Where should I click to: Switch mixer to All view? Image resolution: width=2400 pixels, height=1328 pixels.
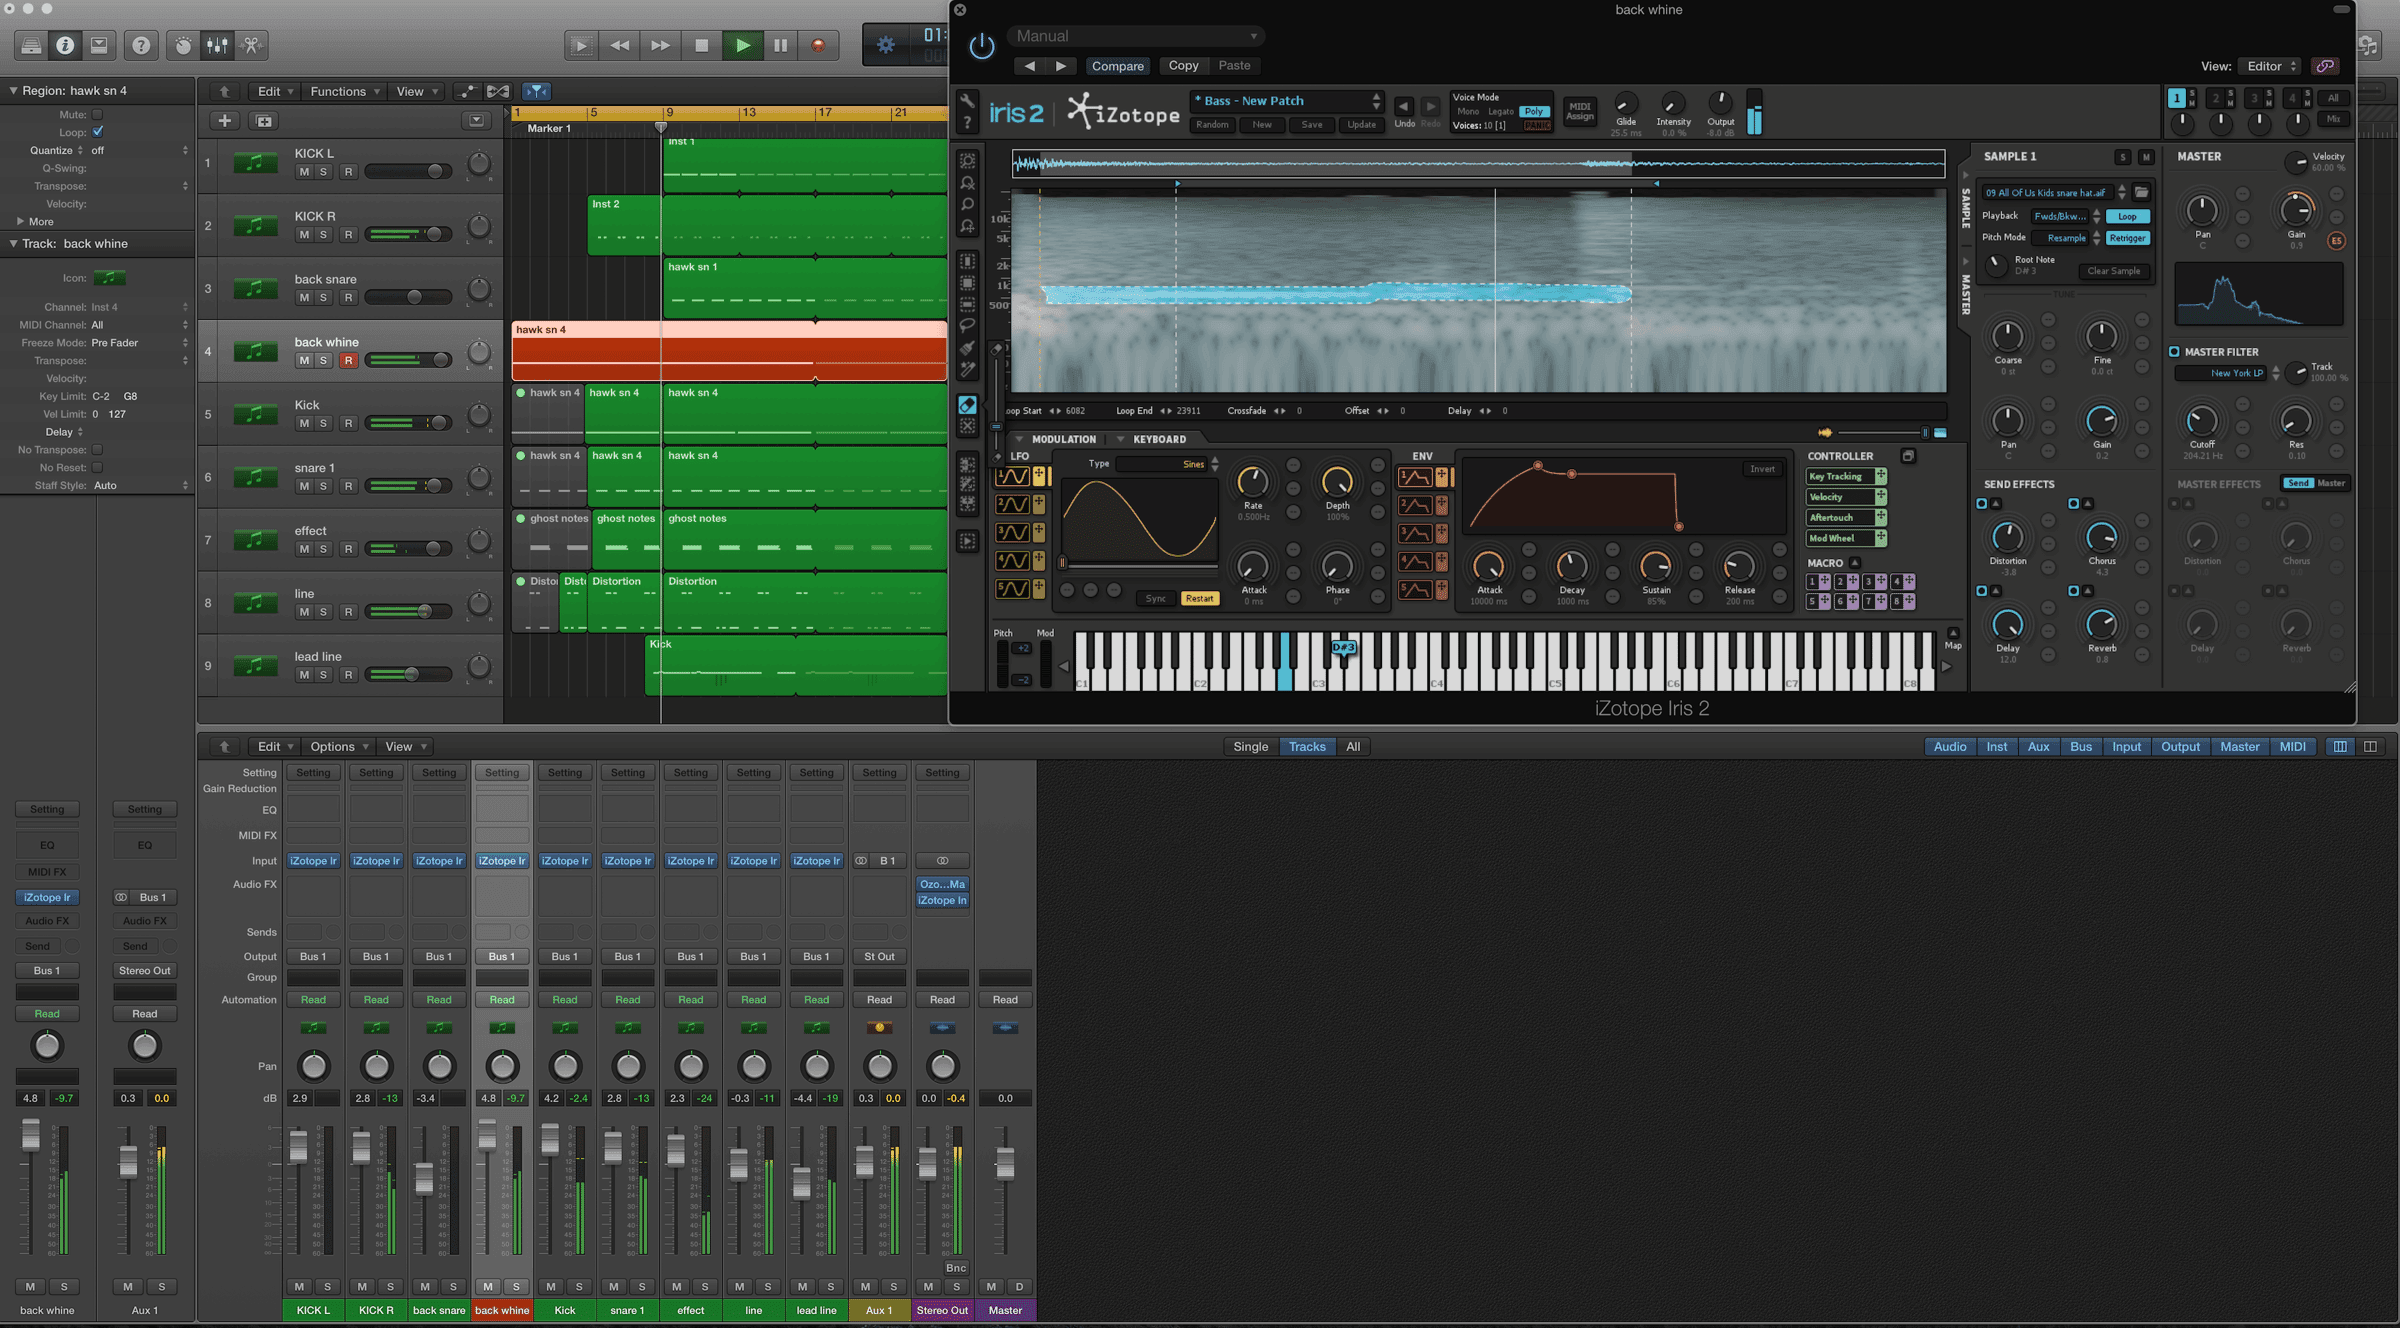click(x=1353, y=746)
